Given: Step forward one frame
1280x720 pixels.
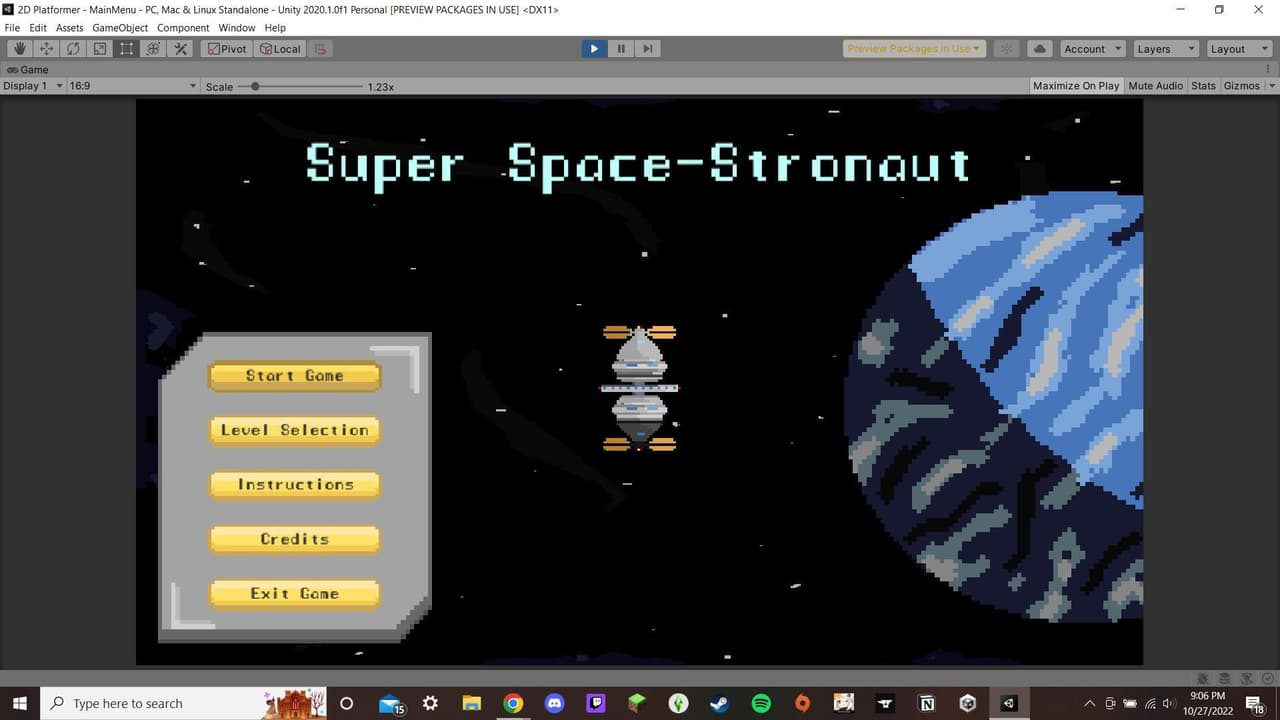Looking at the screenshot, I should pos(648,48).
